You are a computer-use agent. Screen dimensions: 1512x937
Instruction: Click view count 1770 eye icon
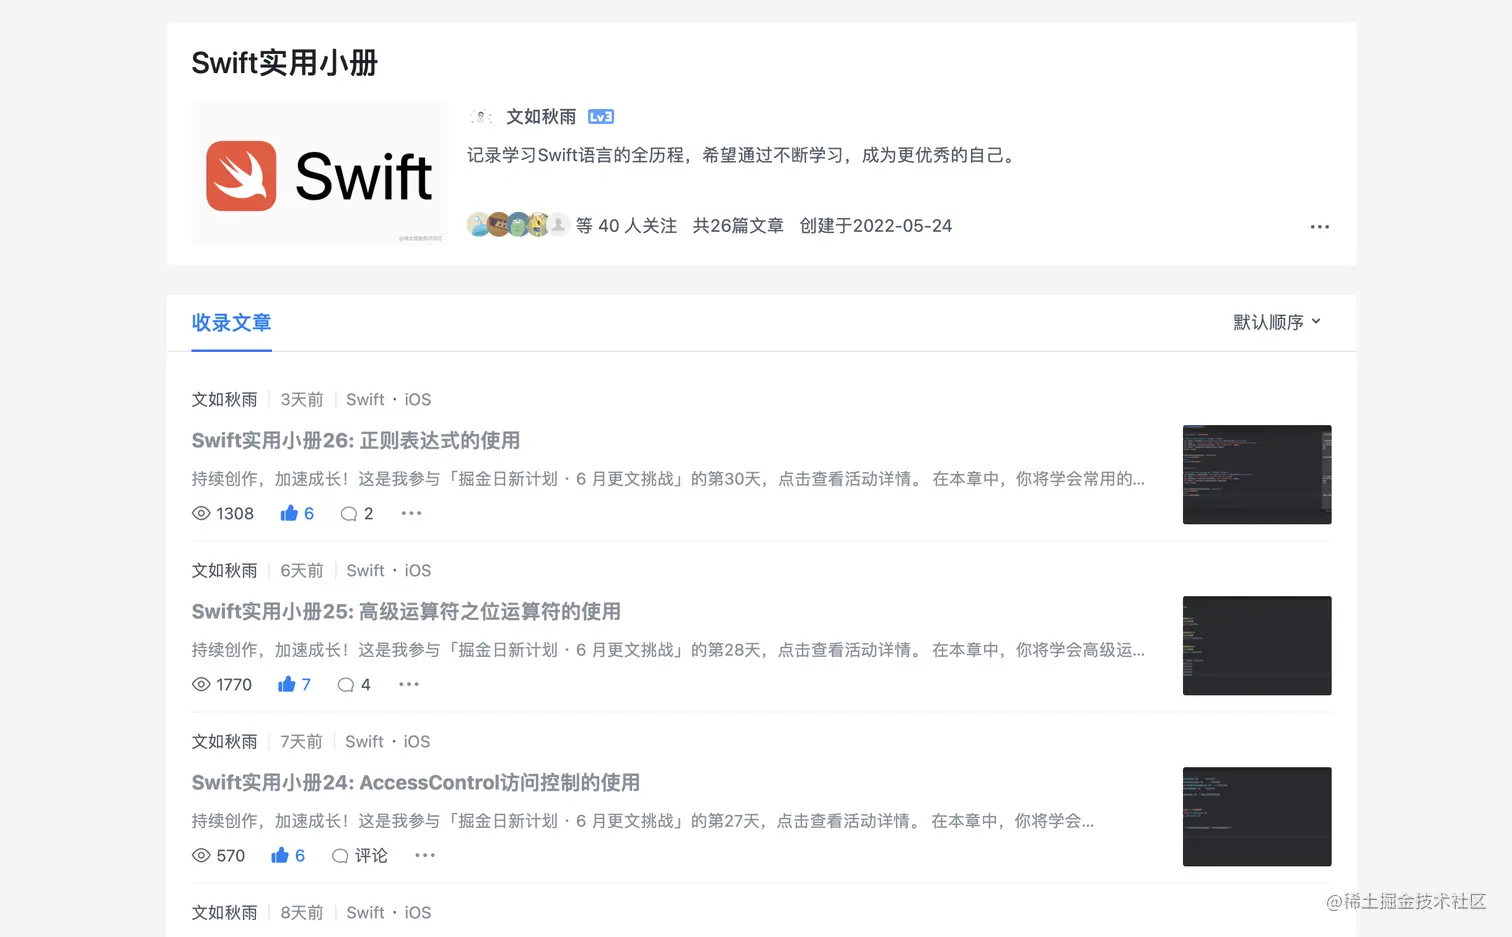(201, 684)
